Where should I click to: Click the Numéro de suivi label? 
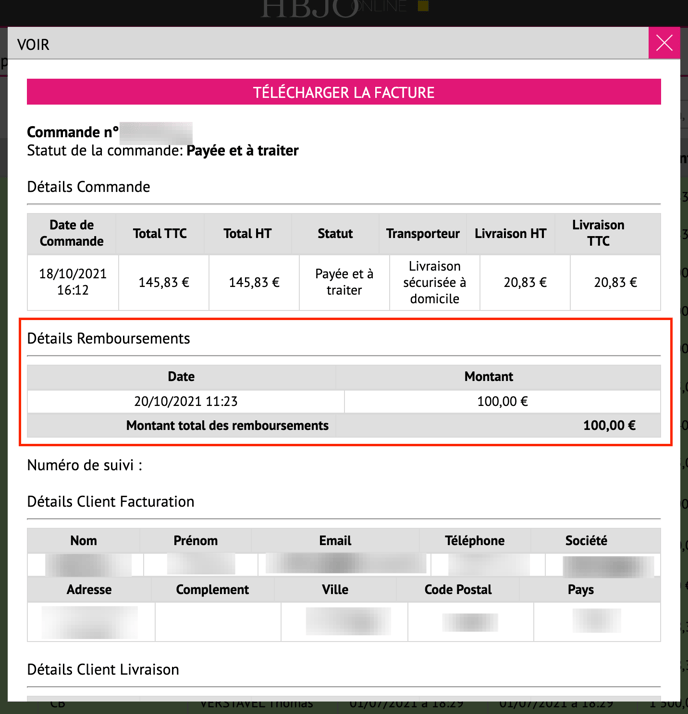coord(84,465)
